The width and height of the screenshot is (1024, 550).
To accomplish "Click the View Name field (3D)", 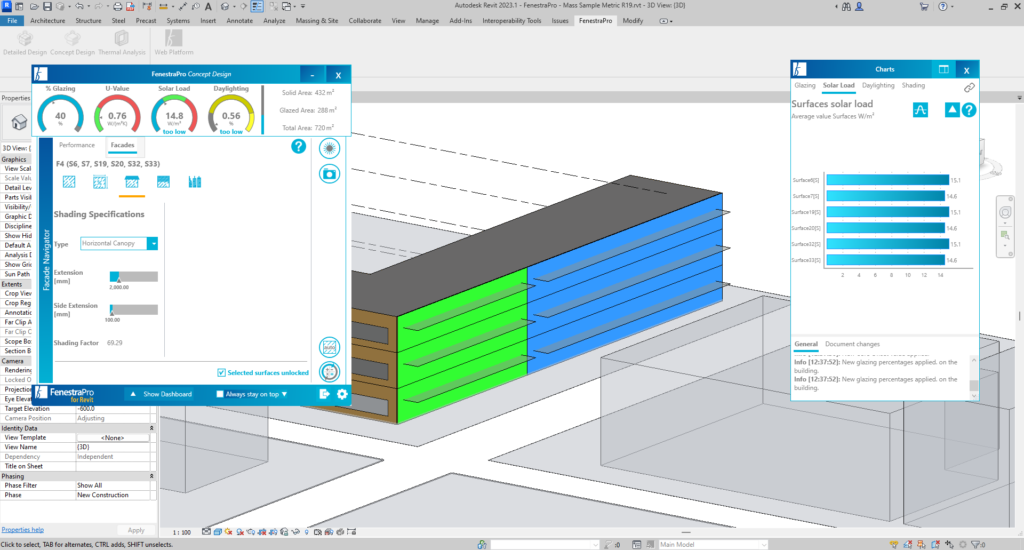I will pyautogui.click(x=112, y=447).
